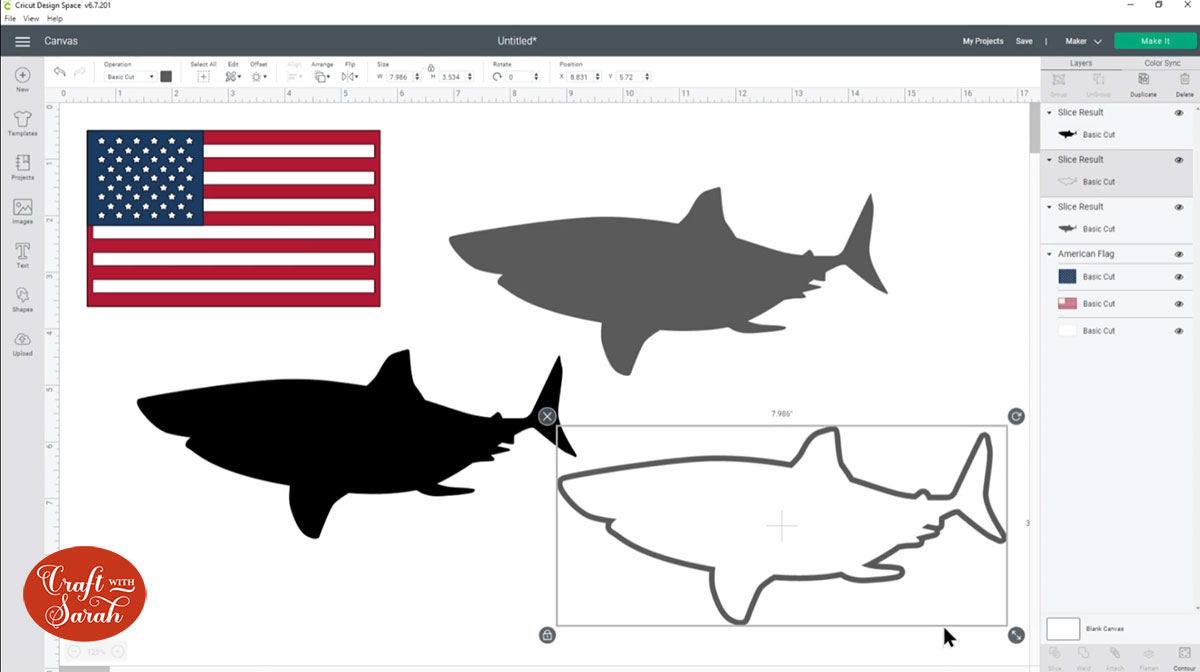Remove selected shark outline with X handle
Image resolution: width=1200 pixels, height=672 pixels.
click(547, 417)
